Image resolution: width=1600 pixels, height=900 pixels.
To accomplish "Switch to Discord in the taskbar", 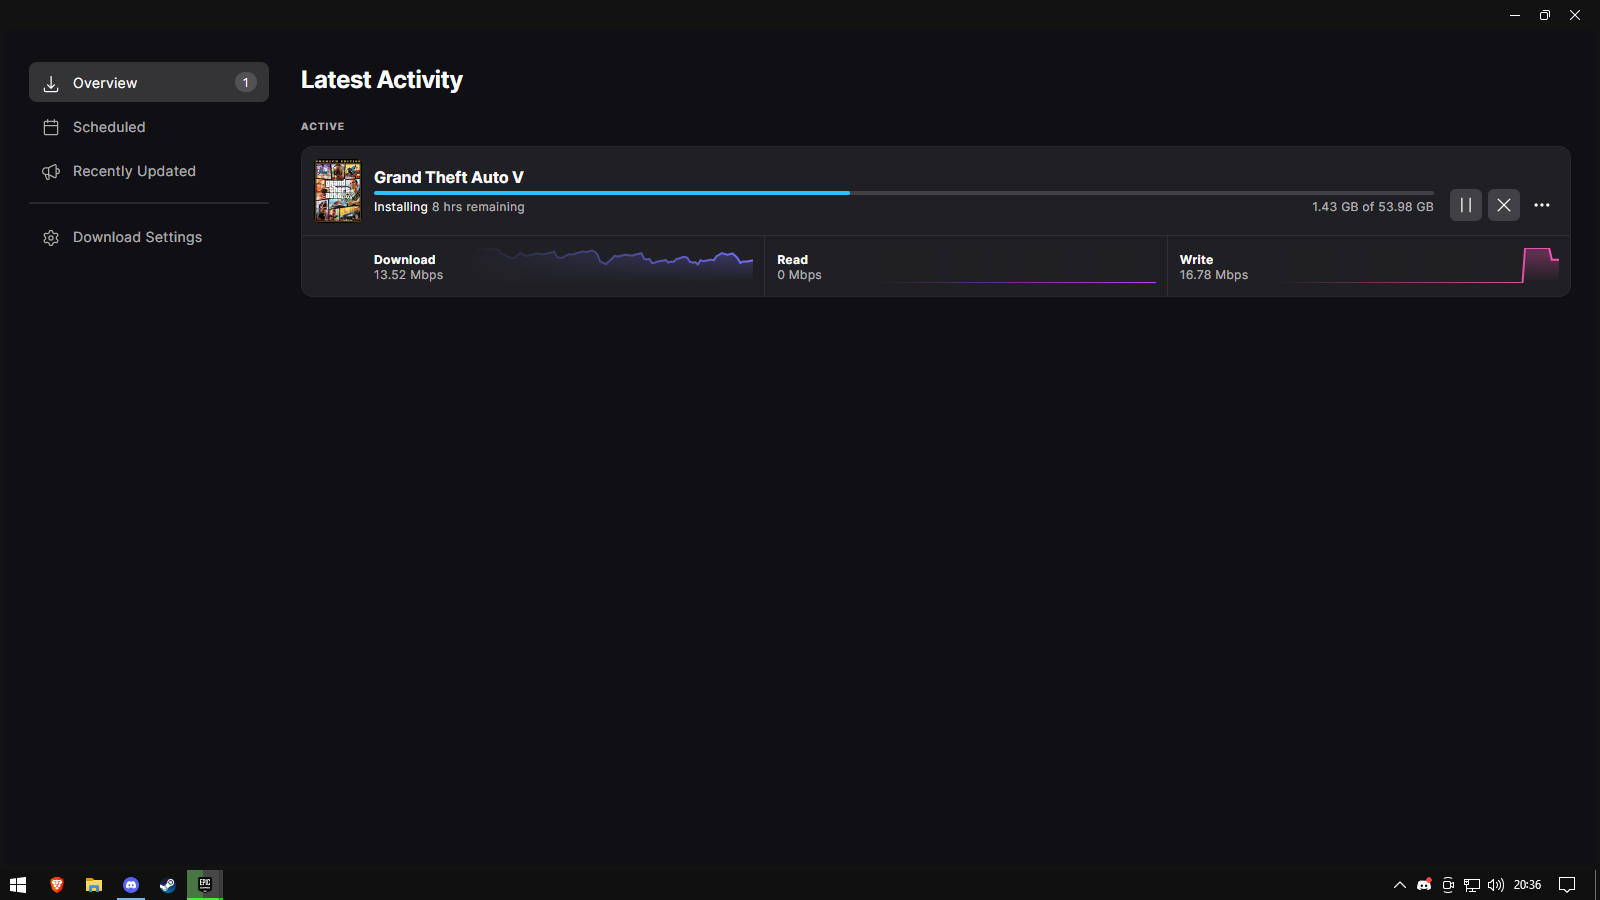I will coord(131,885).
